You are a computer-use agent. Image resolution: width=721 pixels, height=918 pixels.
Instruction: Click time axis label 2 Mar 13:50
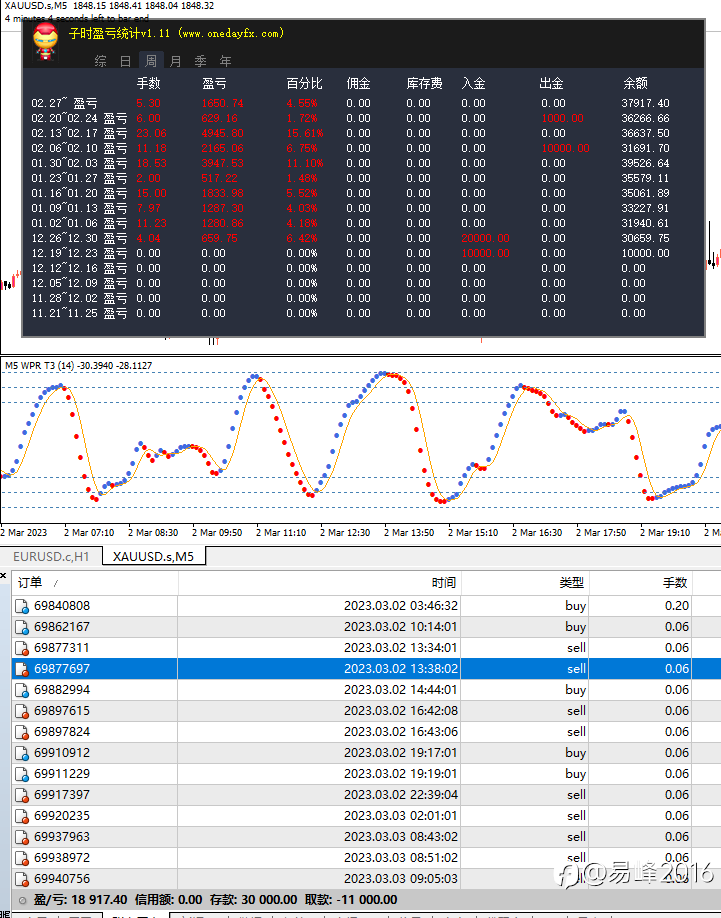(x=409, y=533)
